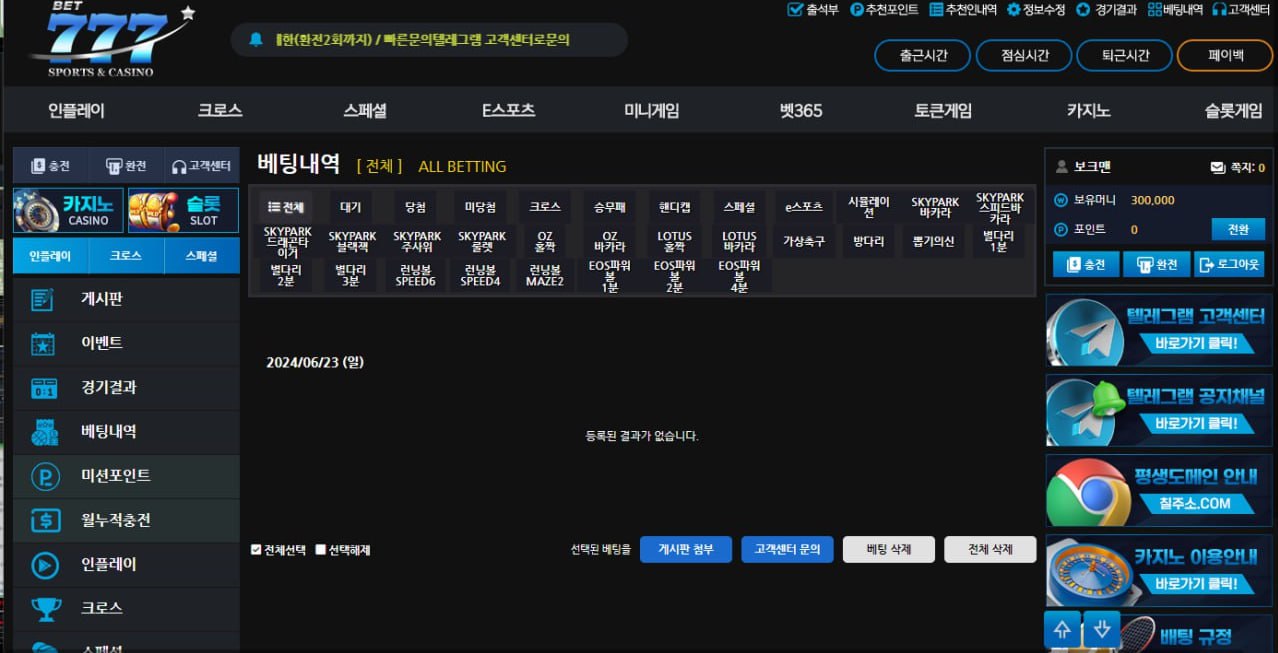
Task: Click the 전체 삭제 button
Action: coord(990,549)
